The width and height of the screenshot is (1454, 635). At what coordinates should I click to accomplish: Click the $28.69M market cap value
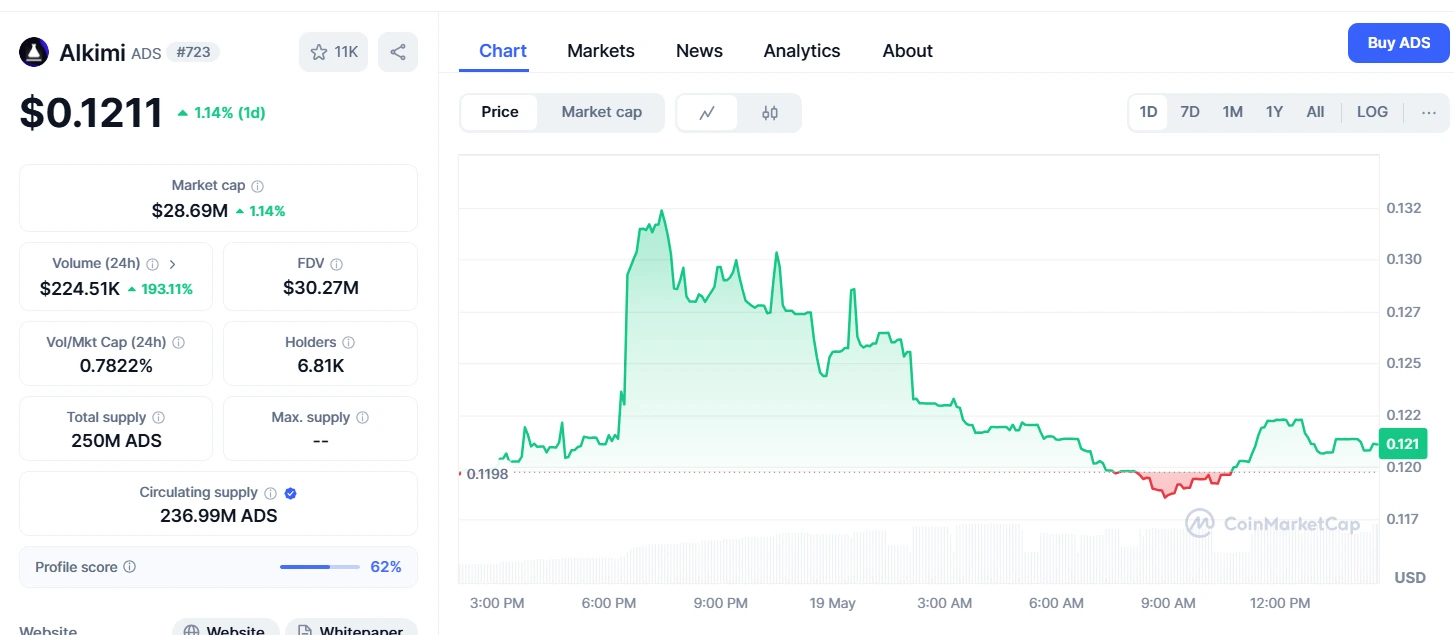(190, 211)
